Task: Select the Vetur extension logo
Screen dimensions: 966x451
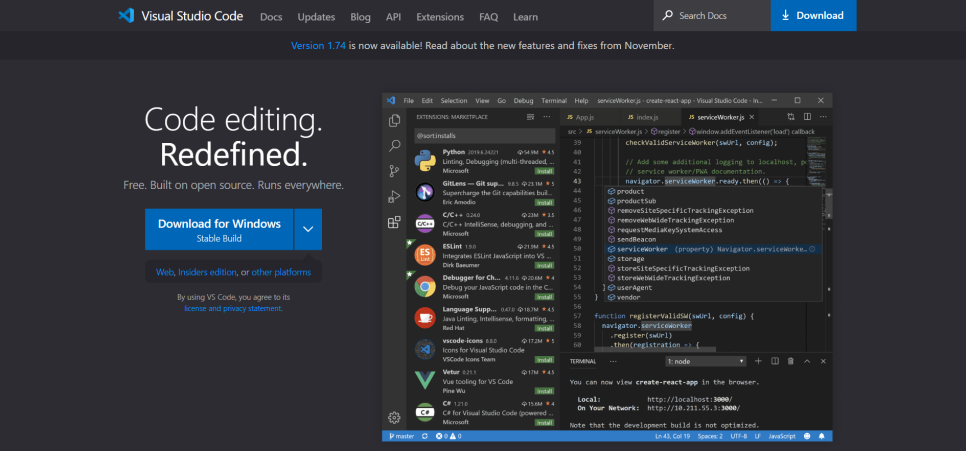Action: (x=425, y=380)
